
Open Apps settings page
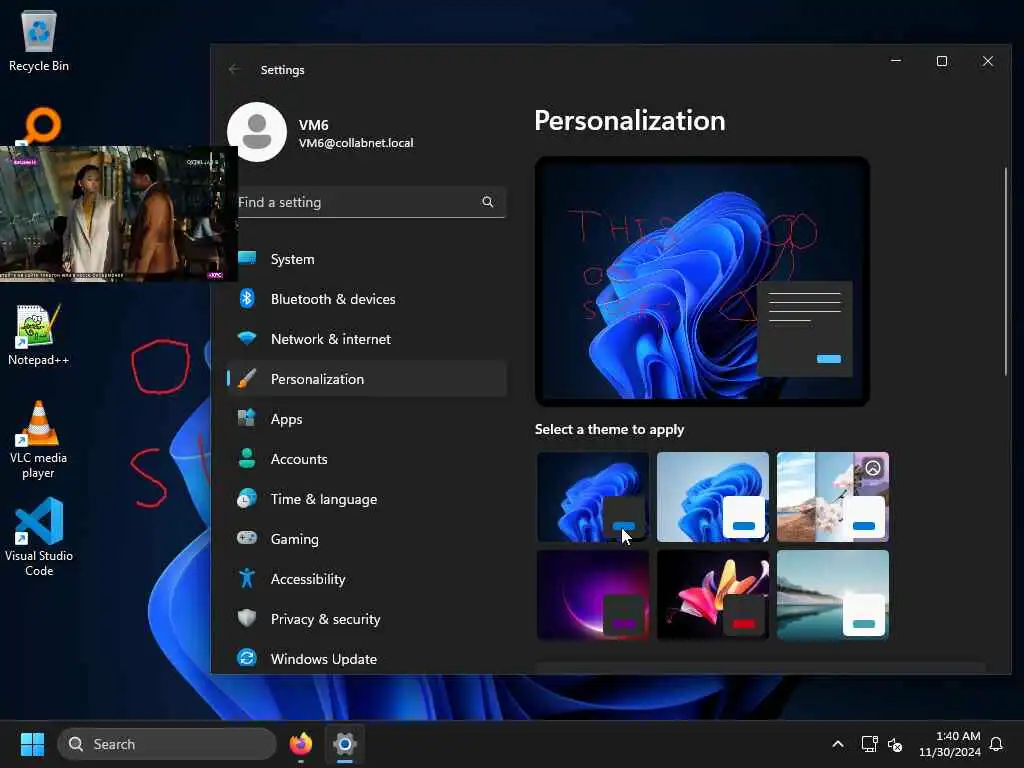click(367, 419)
